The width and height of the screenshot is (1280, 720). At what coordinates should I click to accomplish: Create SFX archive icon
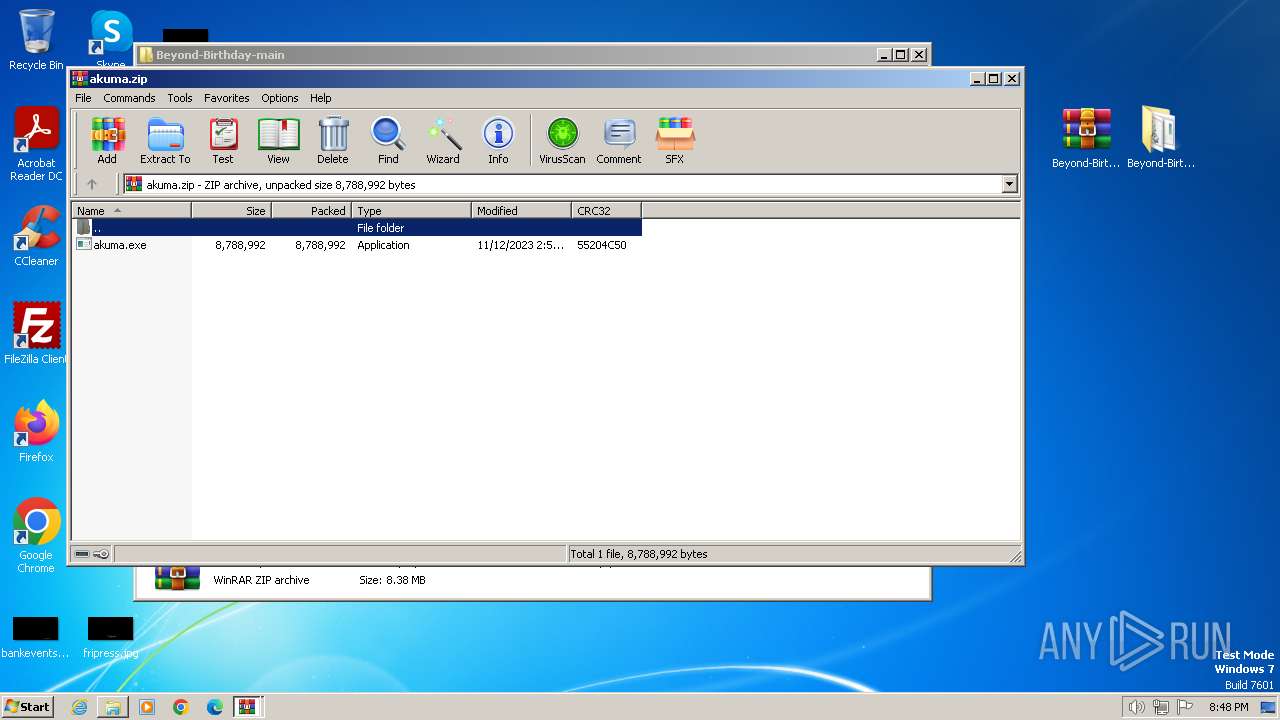point(675,140)
